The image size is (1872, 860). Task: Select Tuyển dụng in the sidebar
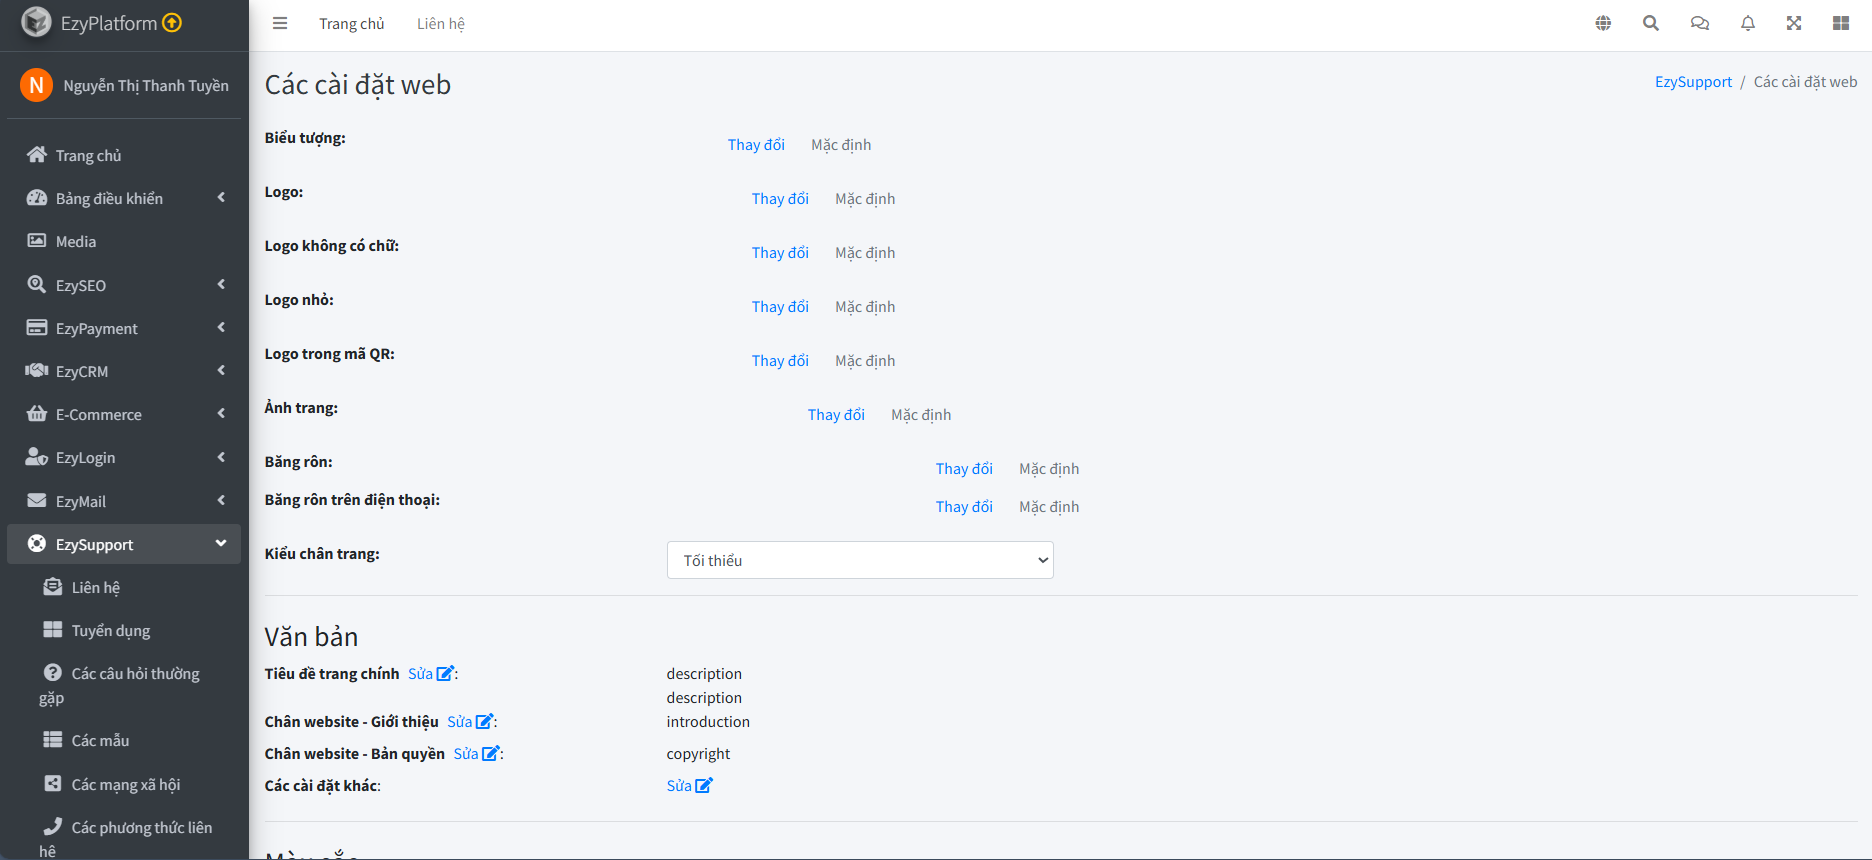tap(110, 631)
